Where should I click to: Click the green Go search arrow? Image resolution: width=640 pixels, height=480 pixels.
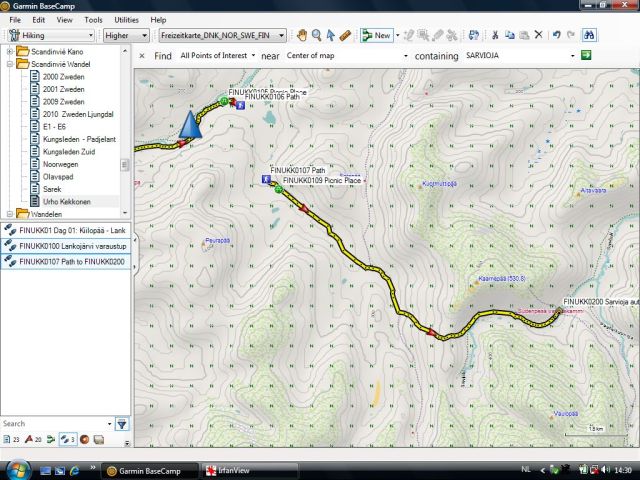pyautogui.click(x=585, y=56)
